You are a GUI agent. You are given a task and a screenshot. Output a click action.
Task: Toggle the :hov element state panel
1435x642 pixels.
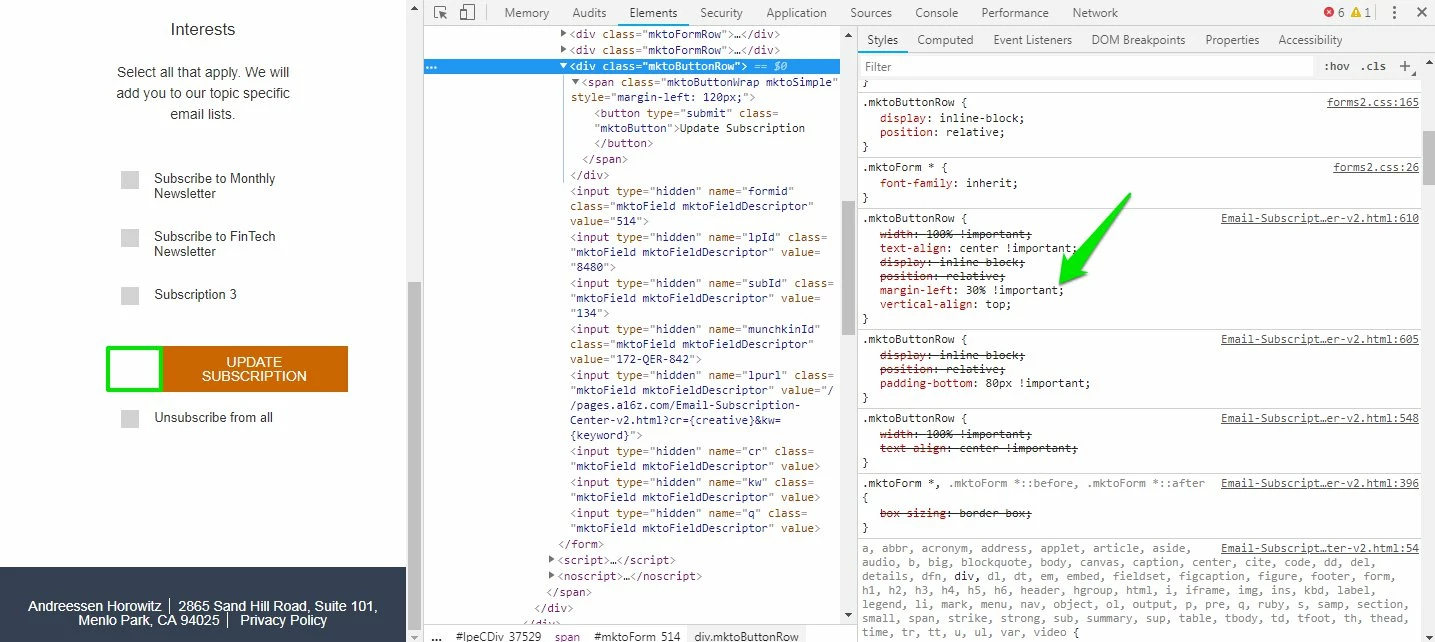click(x=1336, y=66)
